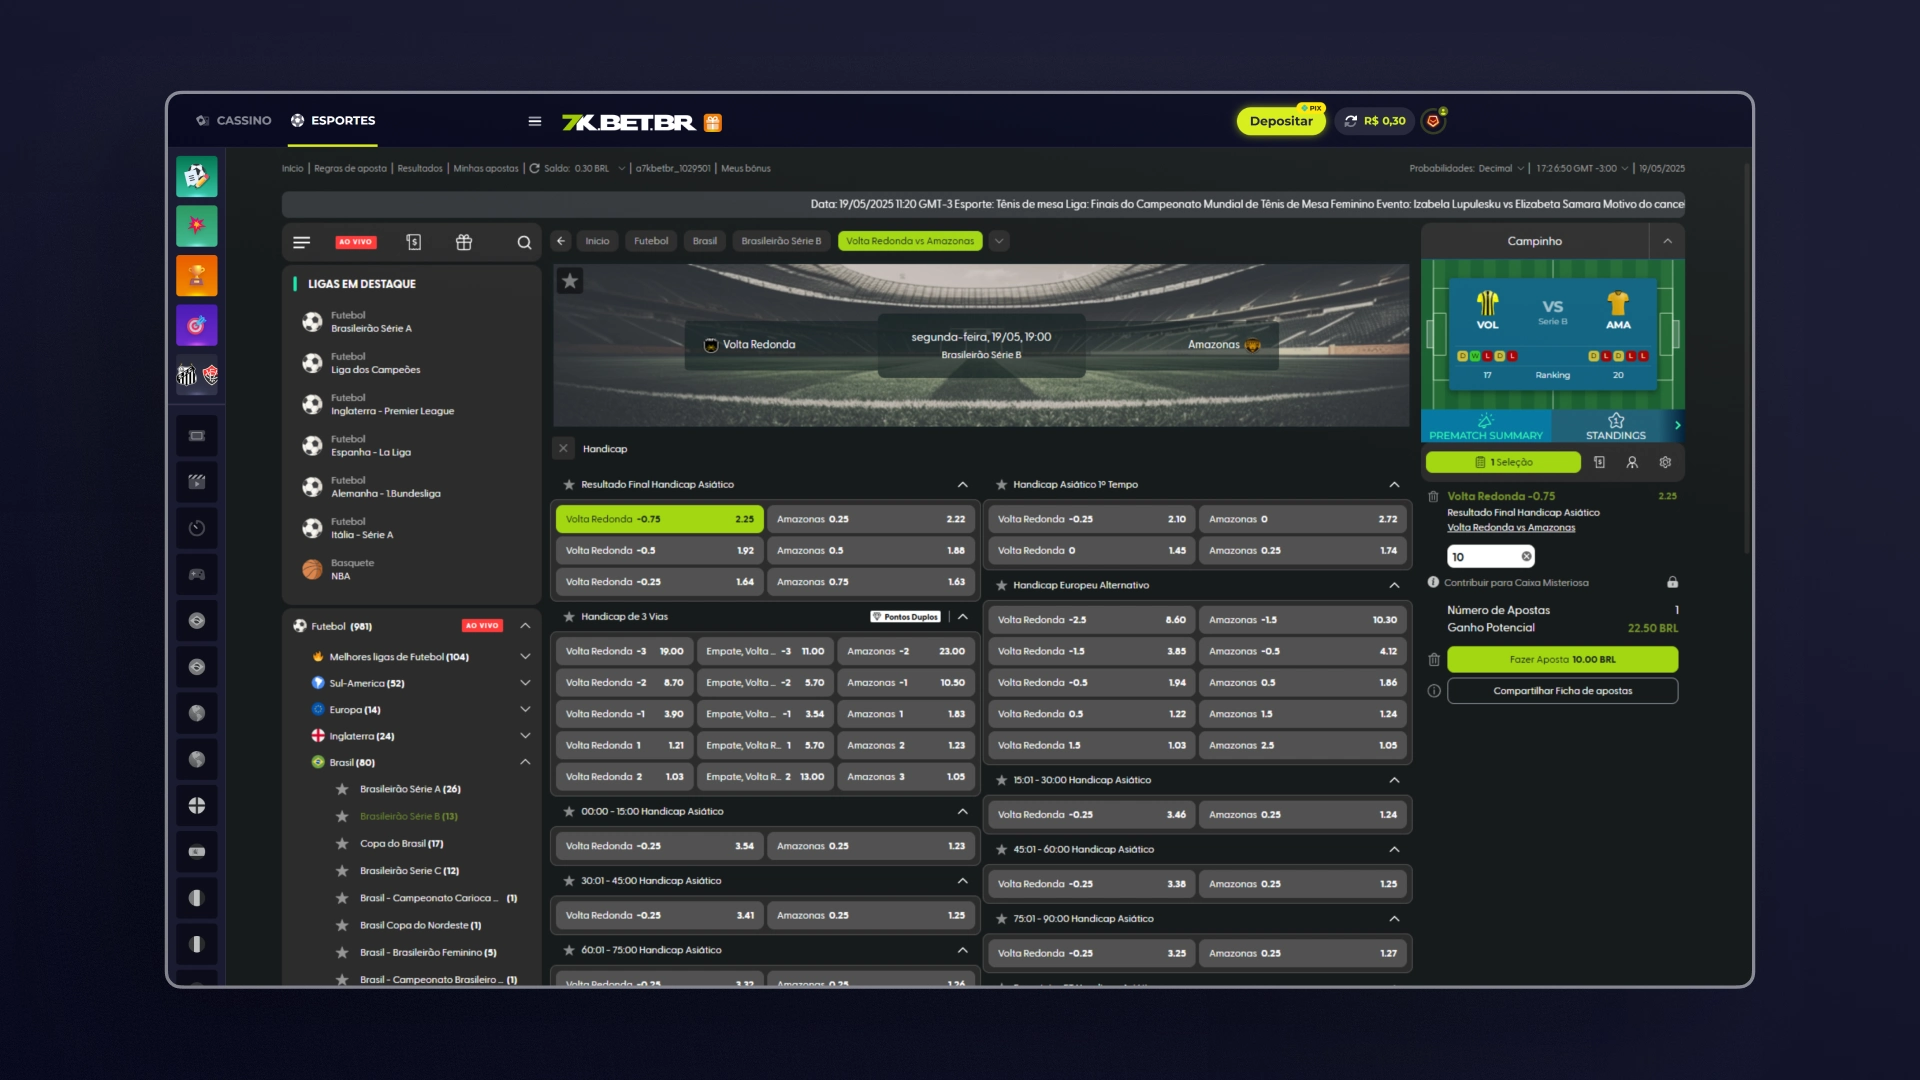Click the Depositar button
The image size is (1920, 1080).
pos(1281,121)
